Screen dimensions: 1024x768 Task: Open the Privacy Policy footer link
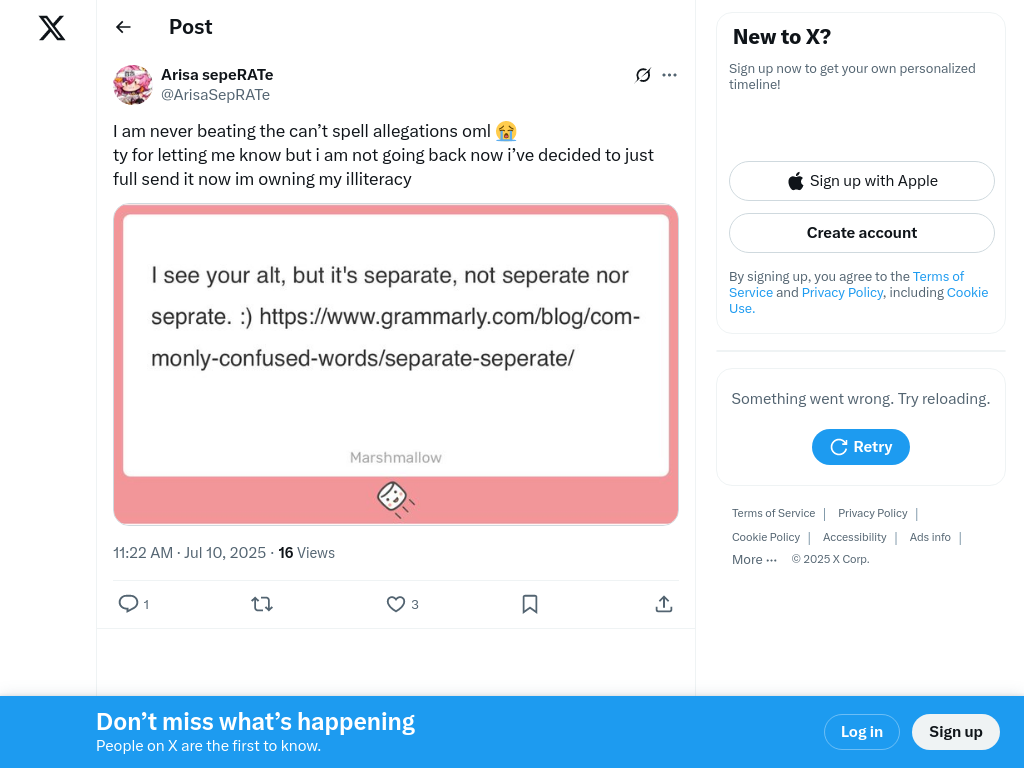tap(872, 513)
